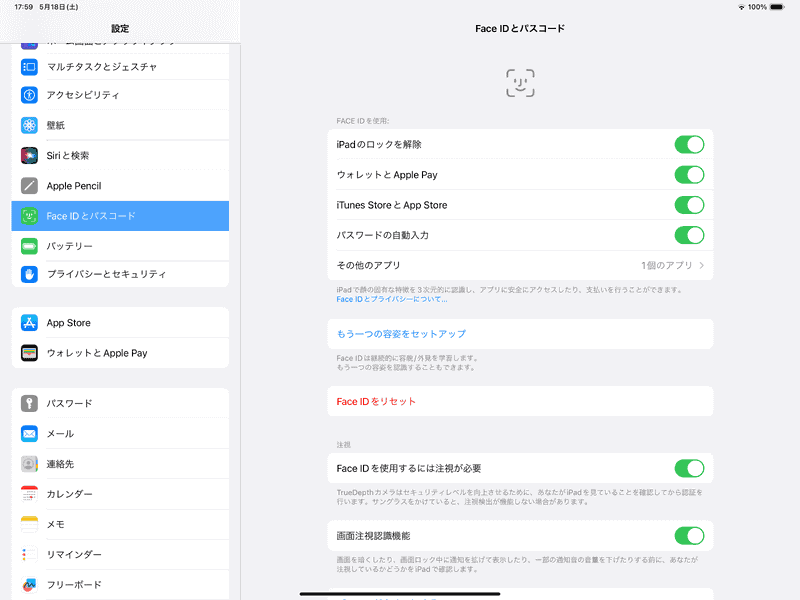
Task: Click the リマインダー sidebar icon
Action: (30, 554)
